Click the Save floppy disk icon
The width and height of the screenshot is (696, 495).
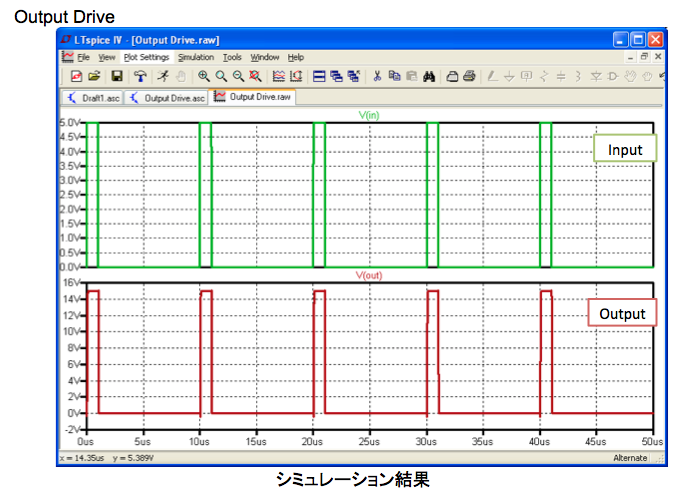(x=117, y=76)
